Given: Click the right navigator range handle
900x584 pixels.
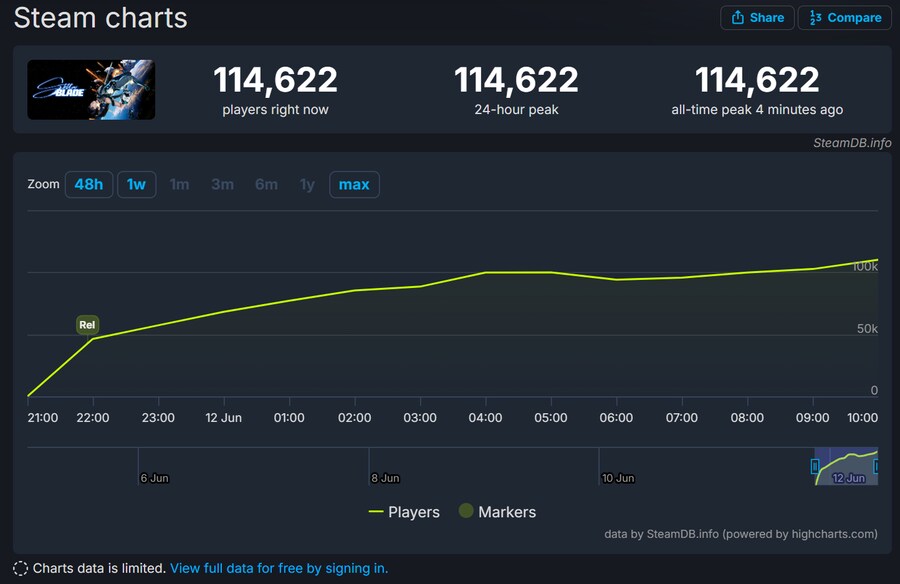Looking at the screenshot, I should (x=876, y=466).
